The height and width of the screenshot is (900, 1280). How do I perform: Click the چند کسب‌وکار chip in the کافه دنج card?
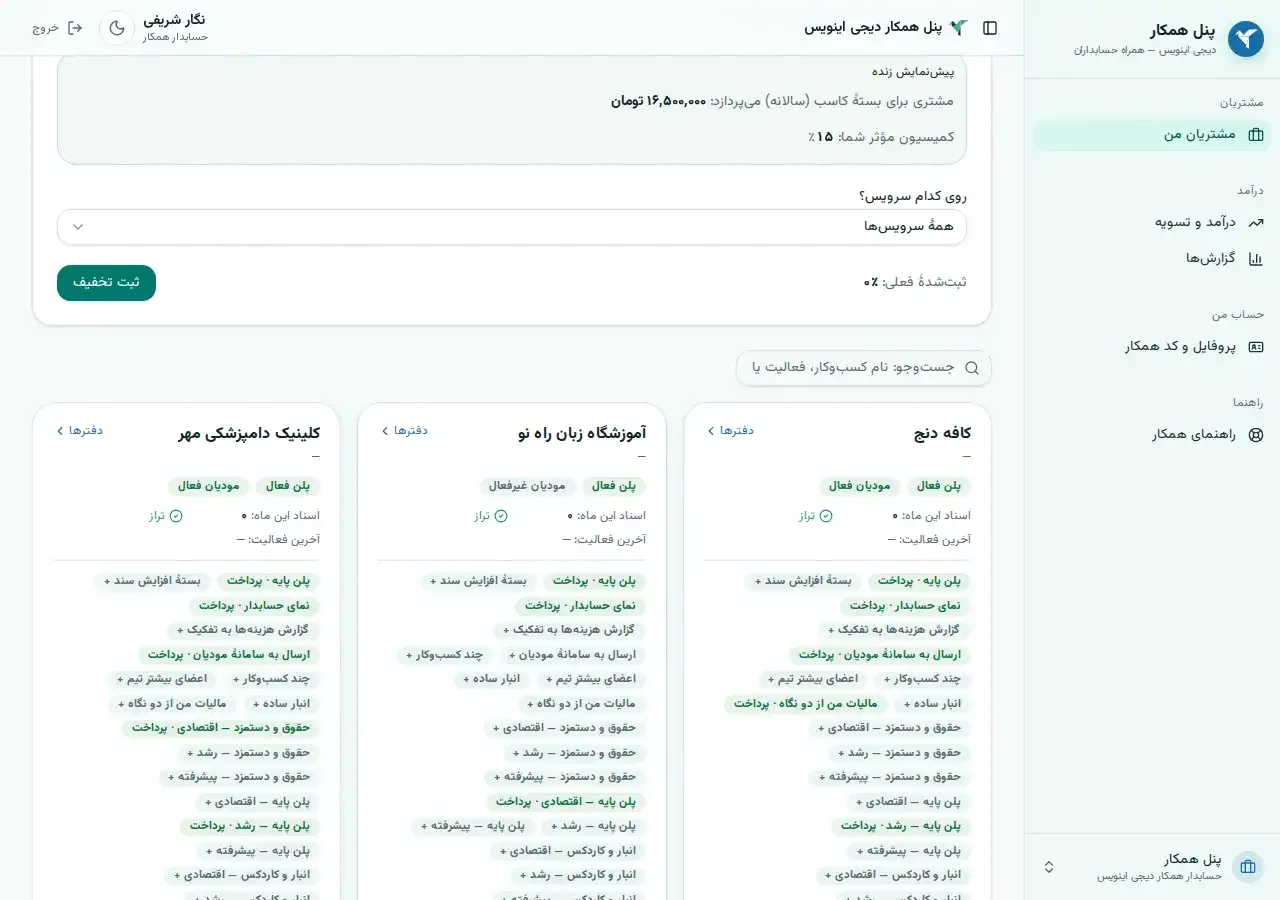[923, 679]
